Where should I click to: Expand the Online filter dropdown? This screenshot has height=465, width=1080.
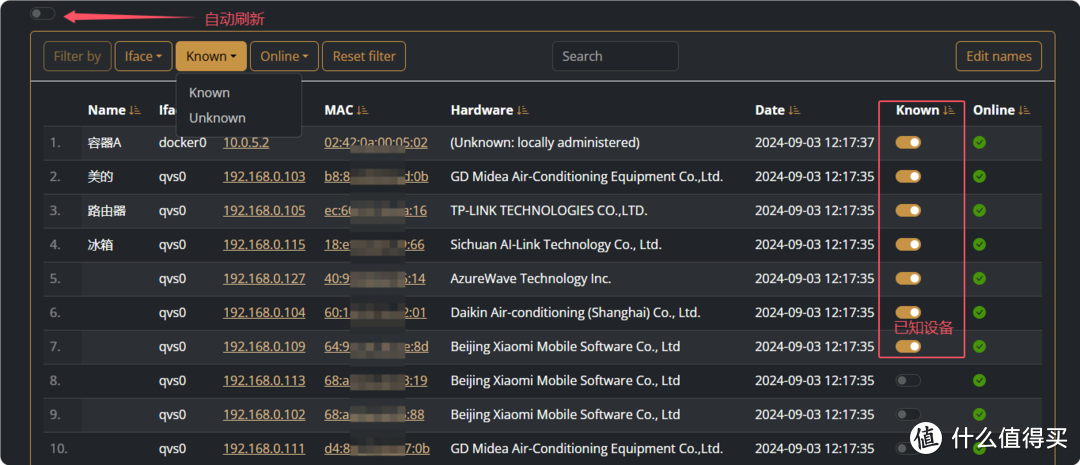284,57
